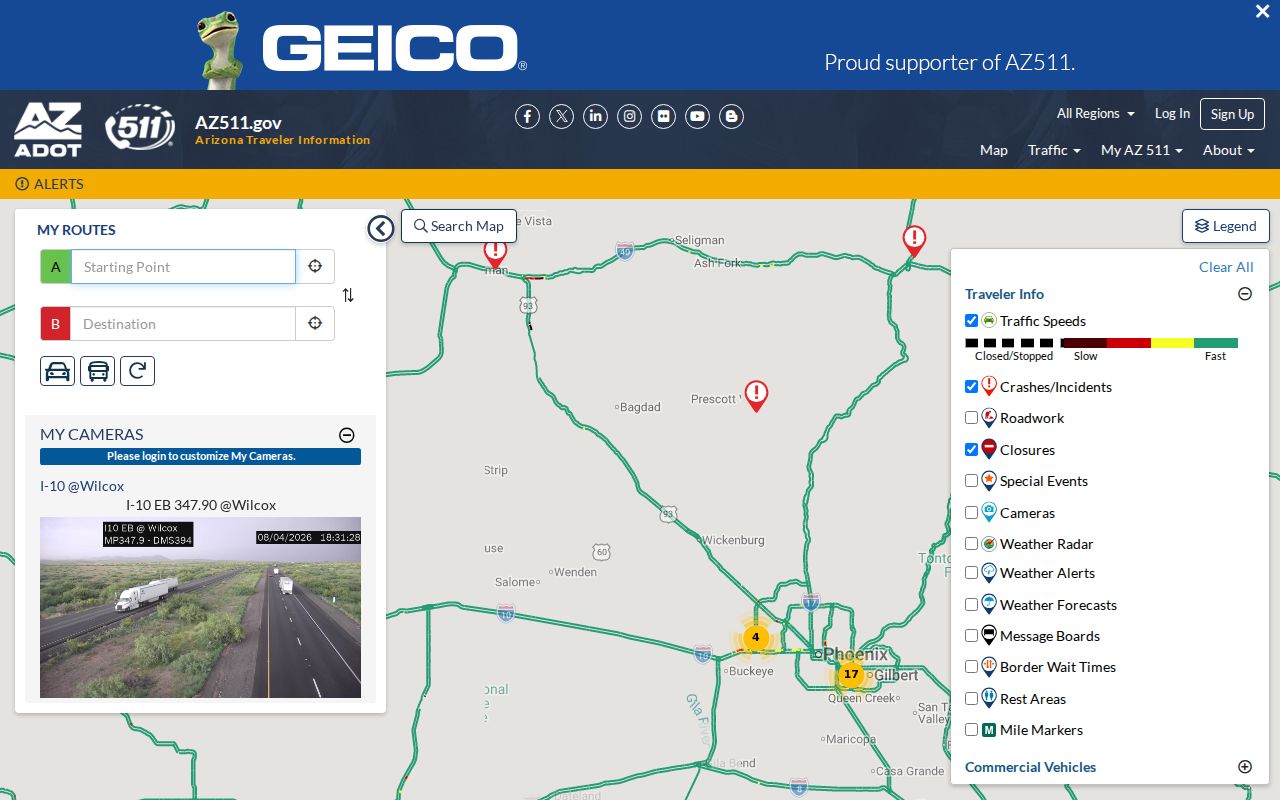Enable Weather Forecasts layer checkbox

click(x=971, y=604)
